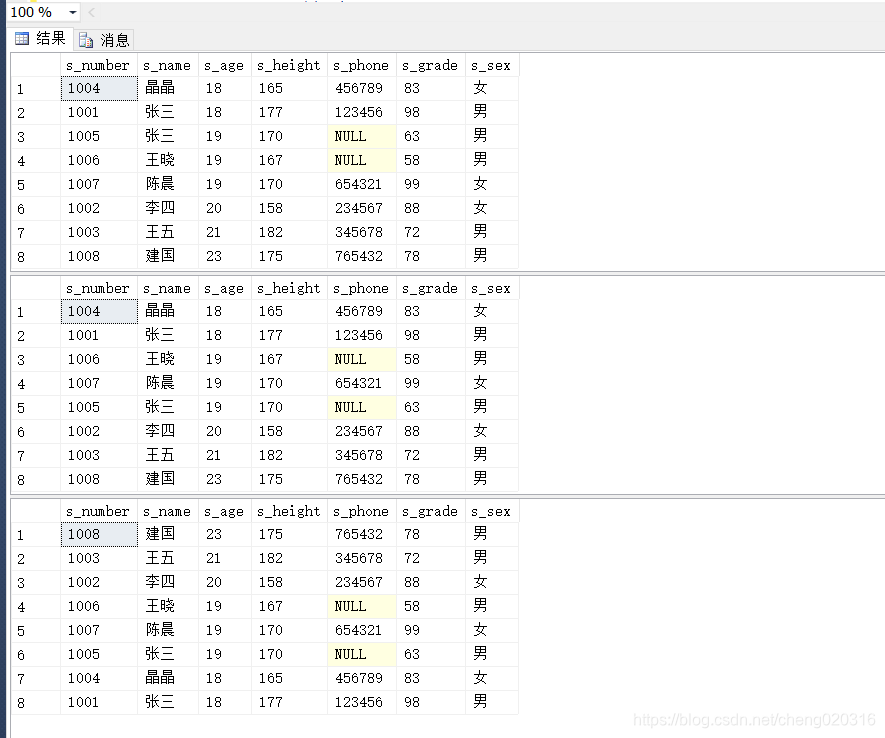
Task: Click s_sex header in middle grid
Action: point(492,288)
